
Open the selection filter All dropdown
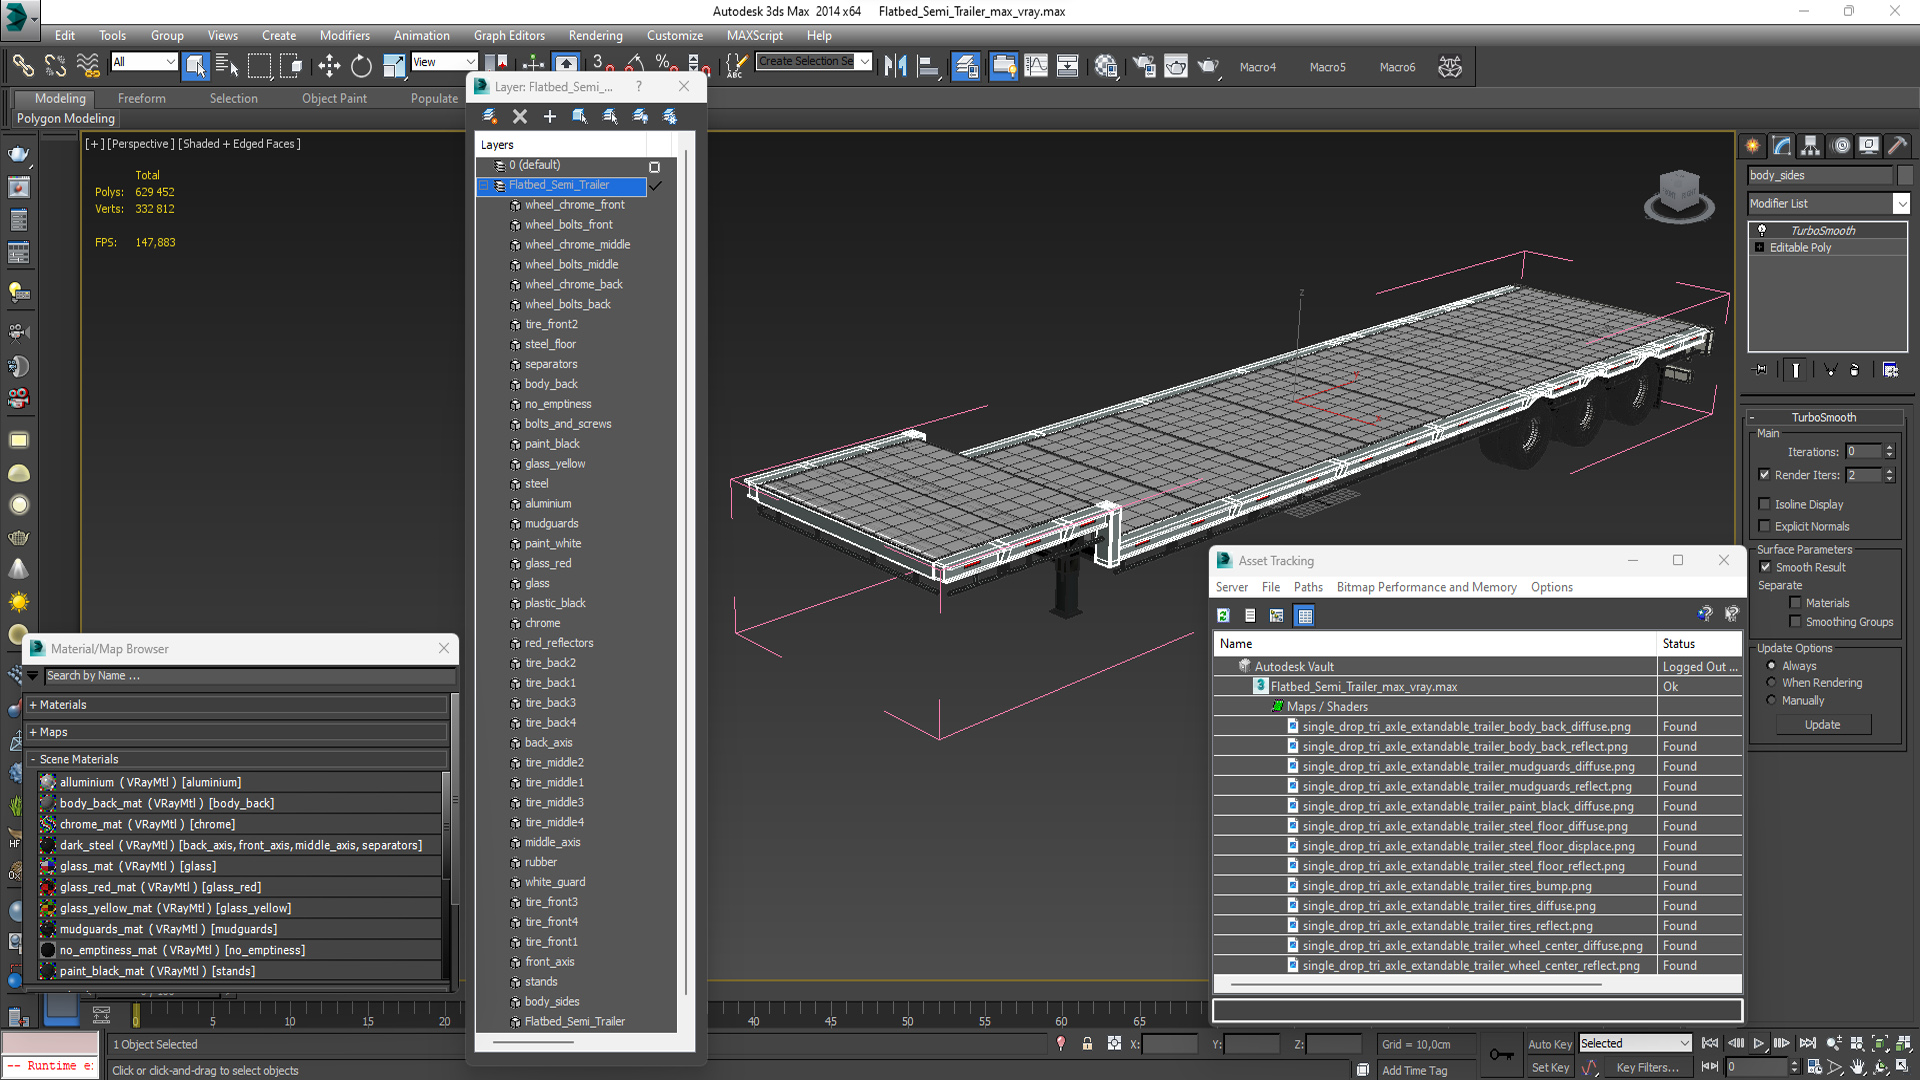[x=144, y=62]
